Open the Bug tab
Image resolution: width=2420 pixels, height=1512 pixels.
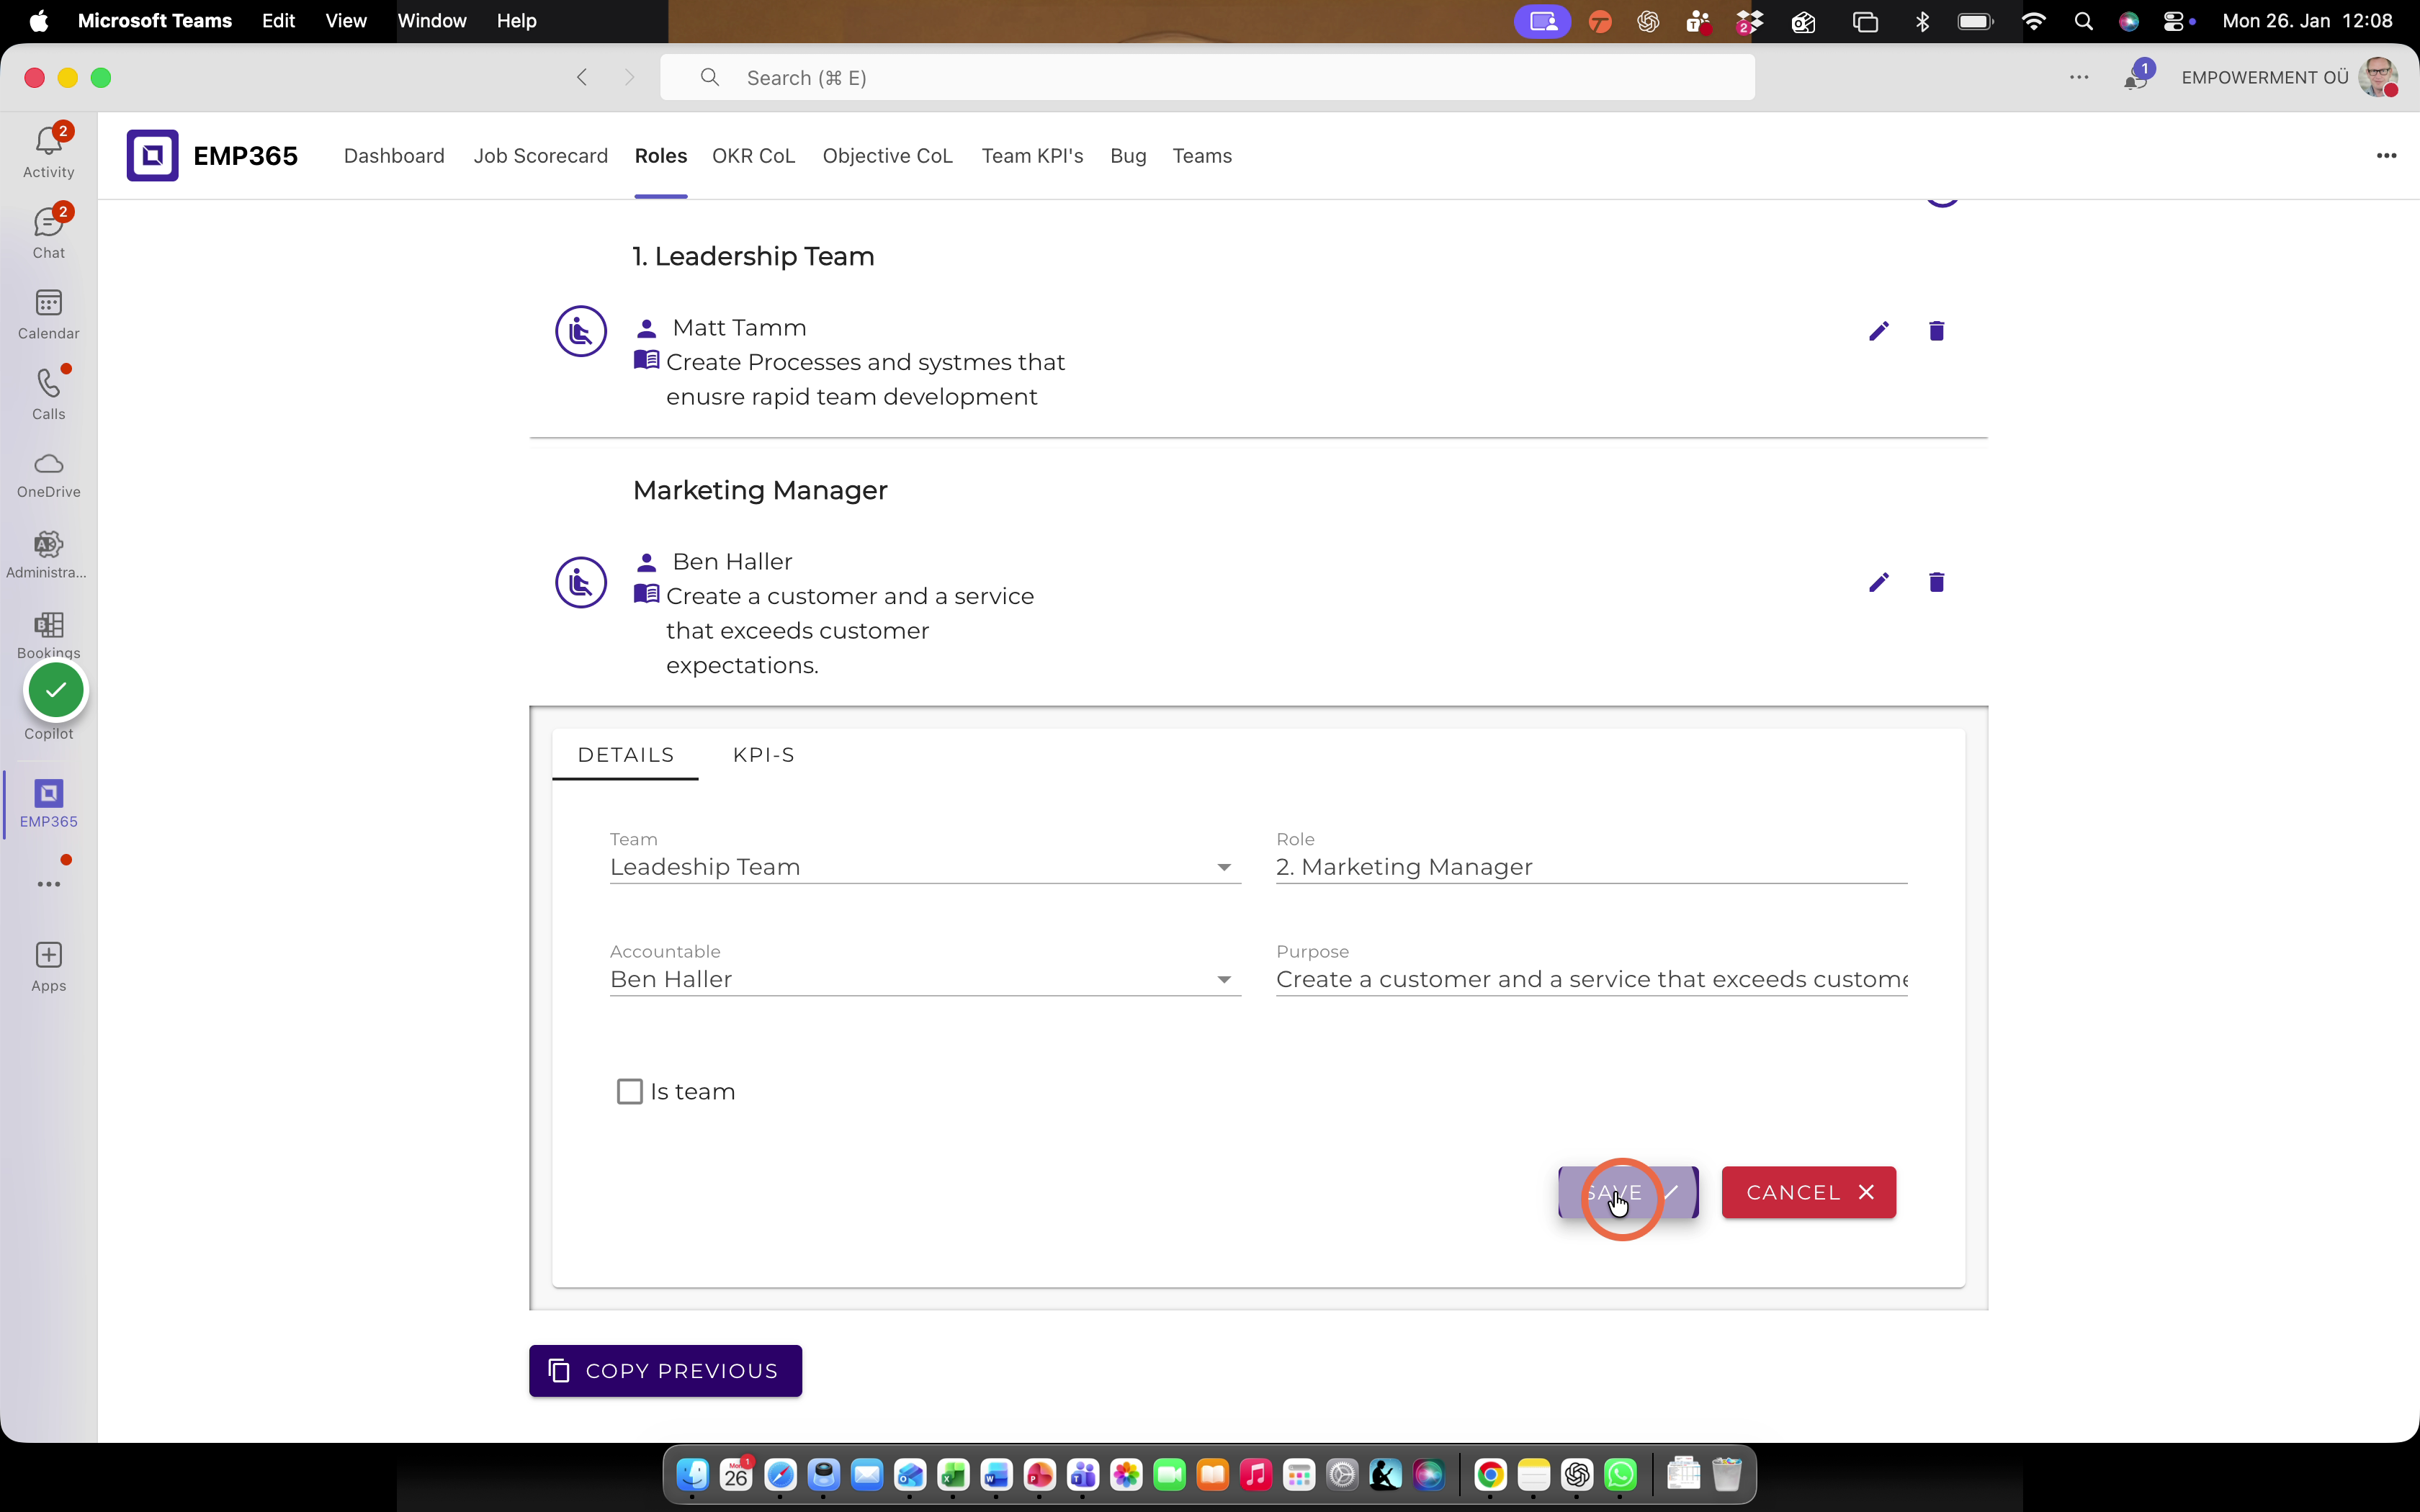tap(1128, 156)
